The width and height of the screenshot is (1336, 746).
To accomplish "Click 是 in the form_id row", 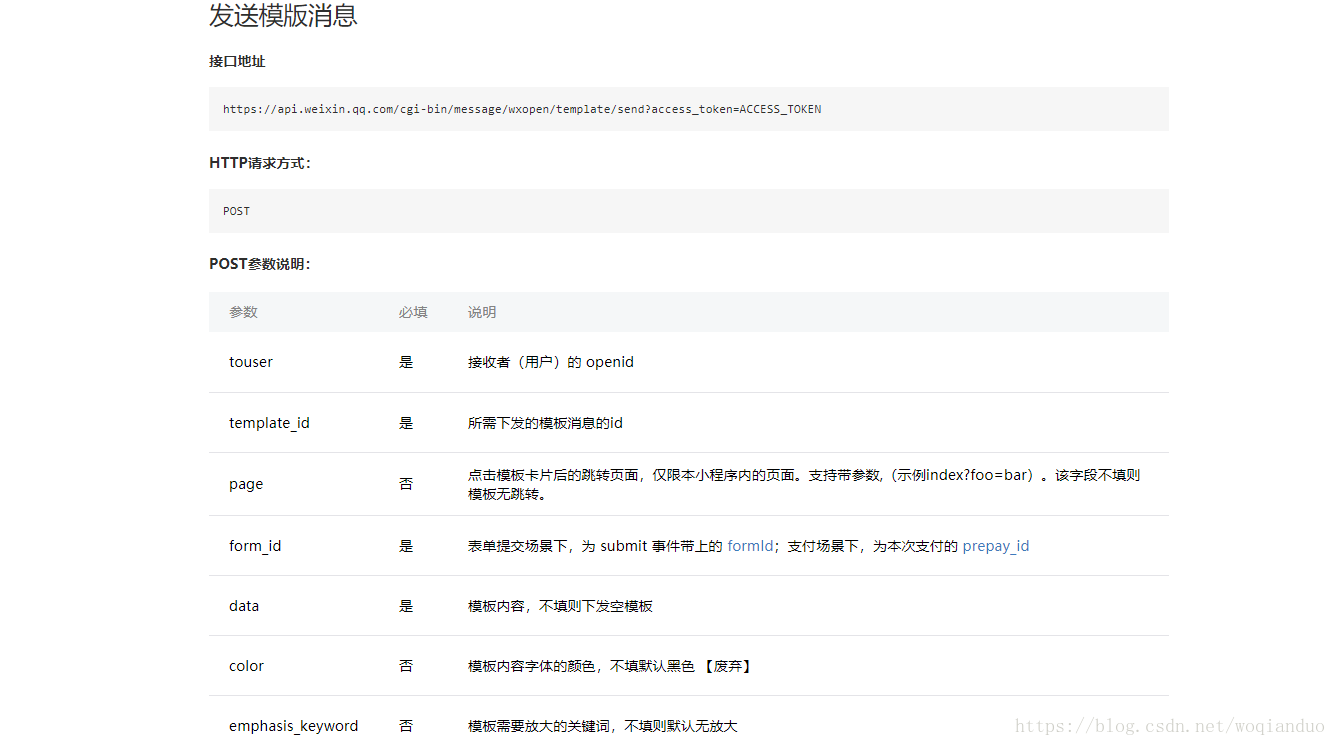I will (406, 546).
